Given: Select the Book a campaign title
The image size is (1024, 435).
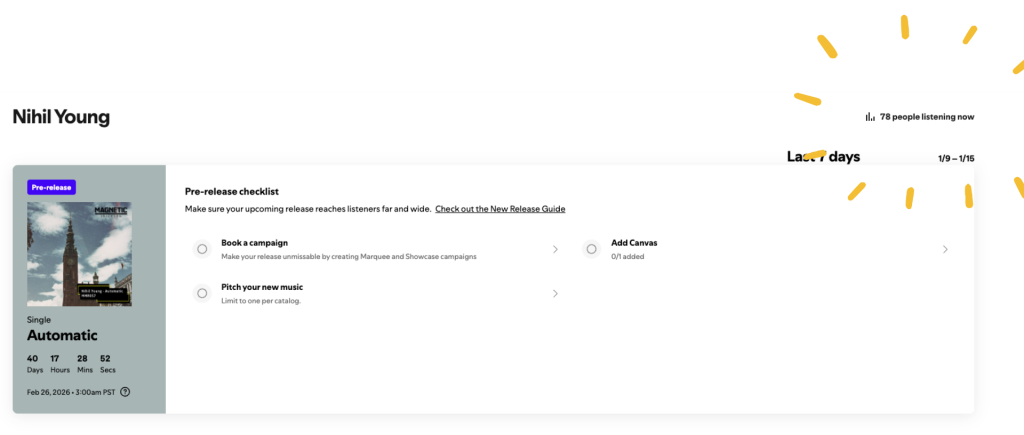Looking at the screenshot, I should pyautogui.click(x=254, y=243).
